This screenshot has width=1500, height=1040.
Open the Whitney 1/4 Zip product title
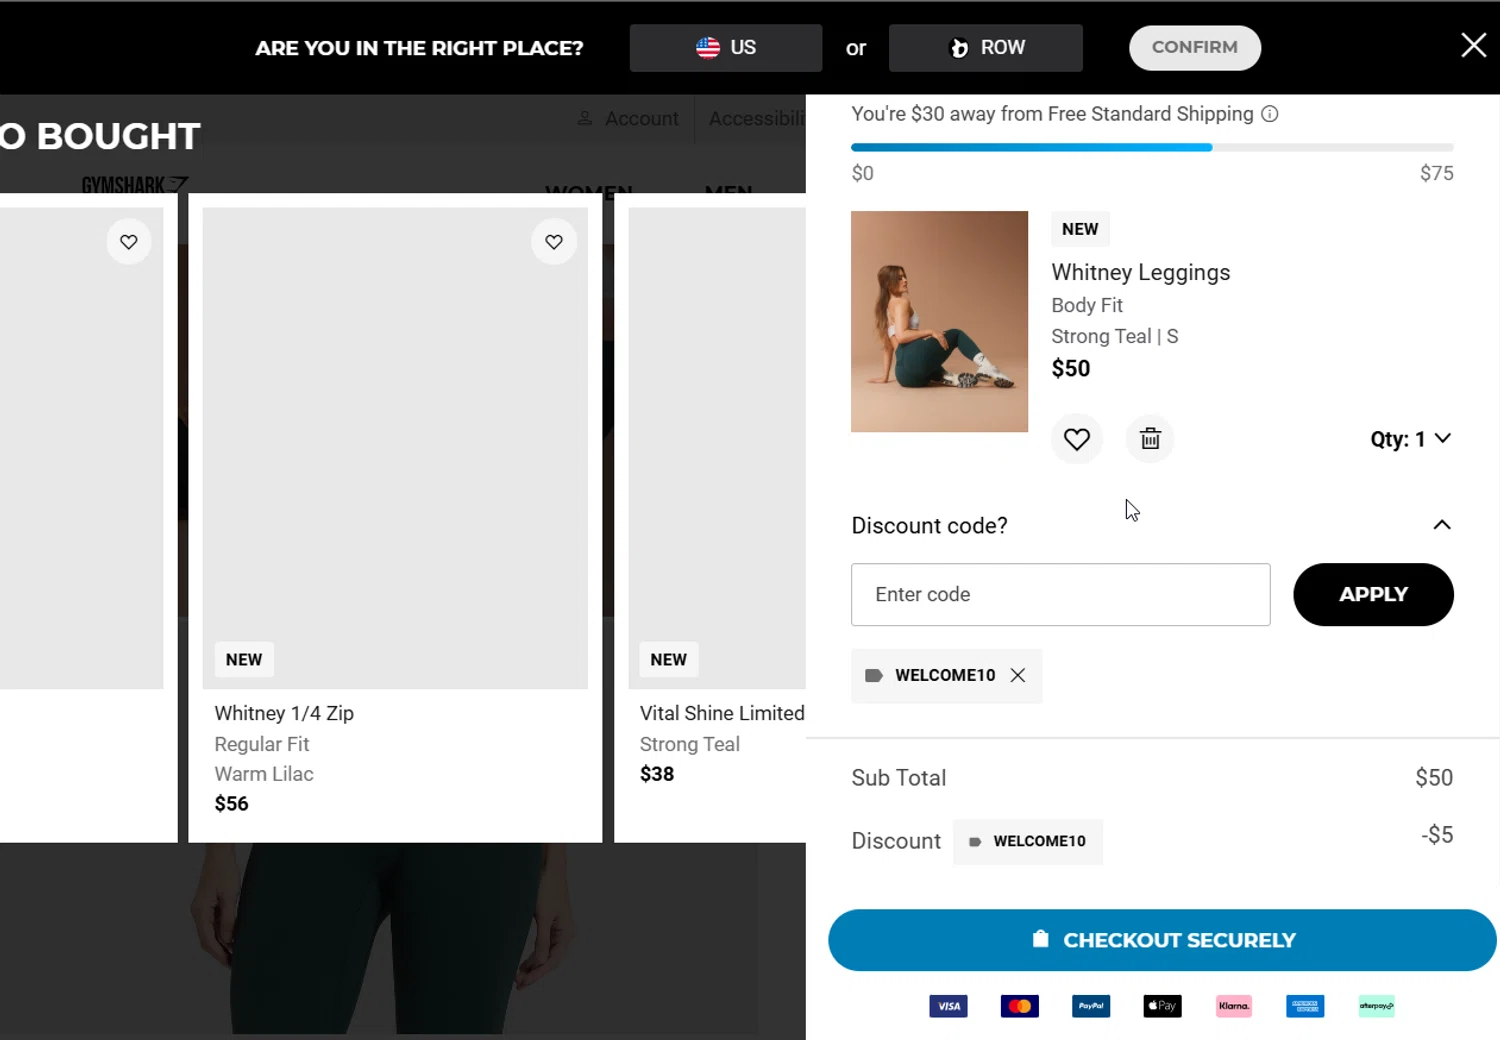pyautogui.click(x=284, y=713)
